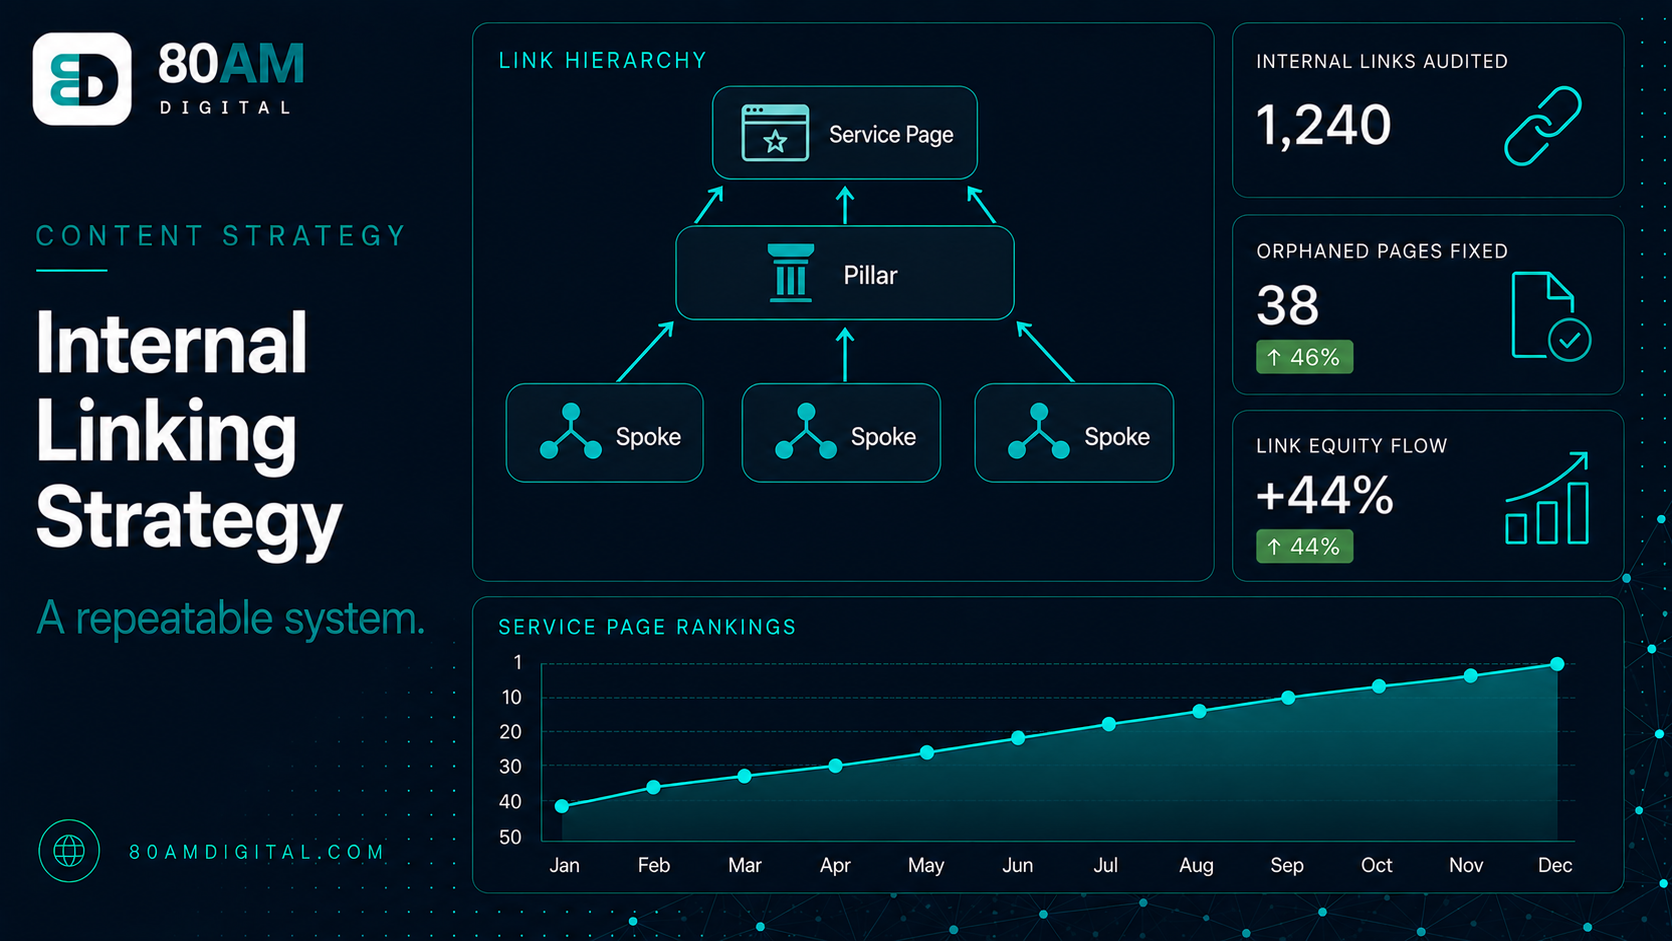Image resolution: width=1672 pixels, height=941 pixels.
Task: Select the Nov data point on the chart
Action: (1470, 676)
